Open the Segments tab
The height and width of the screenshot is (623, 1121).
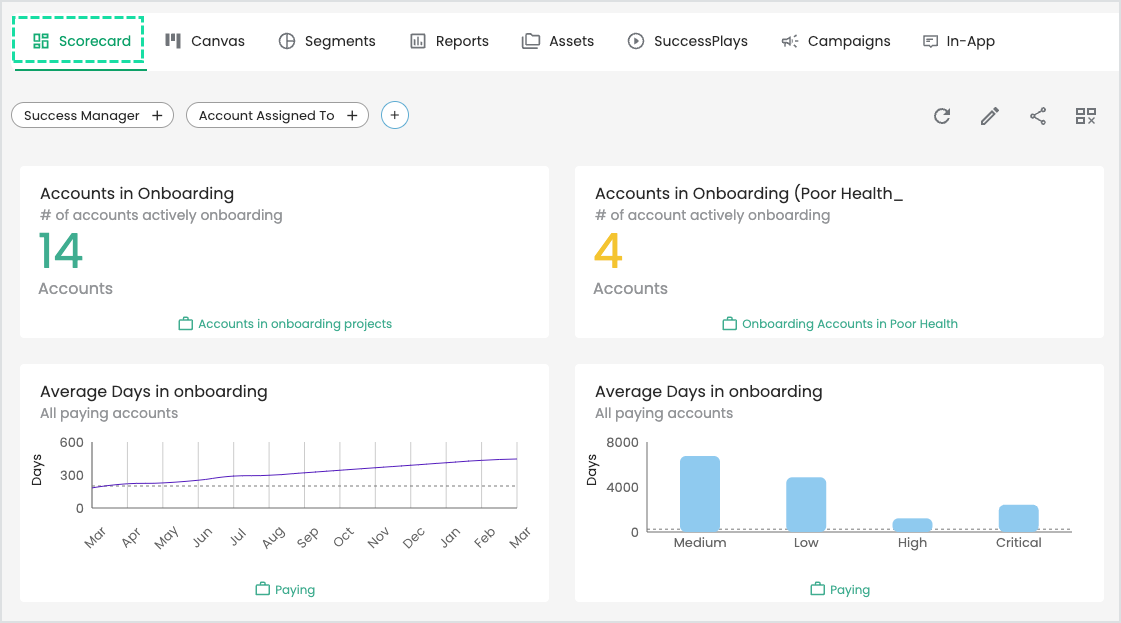(327, 41)
